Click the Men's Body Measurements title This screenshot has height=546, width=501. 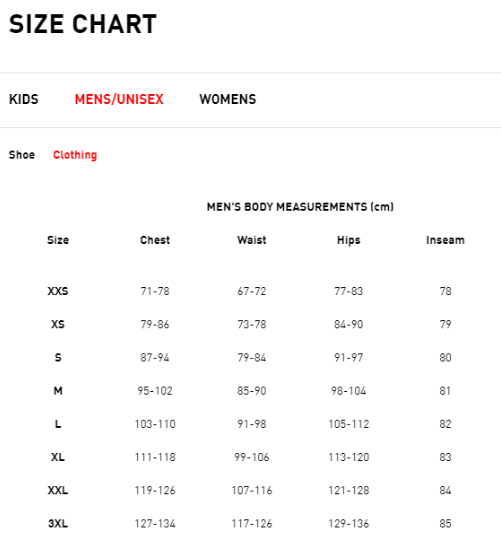300,207
